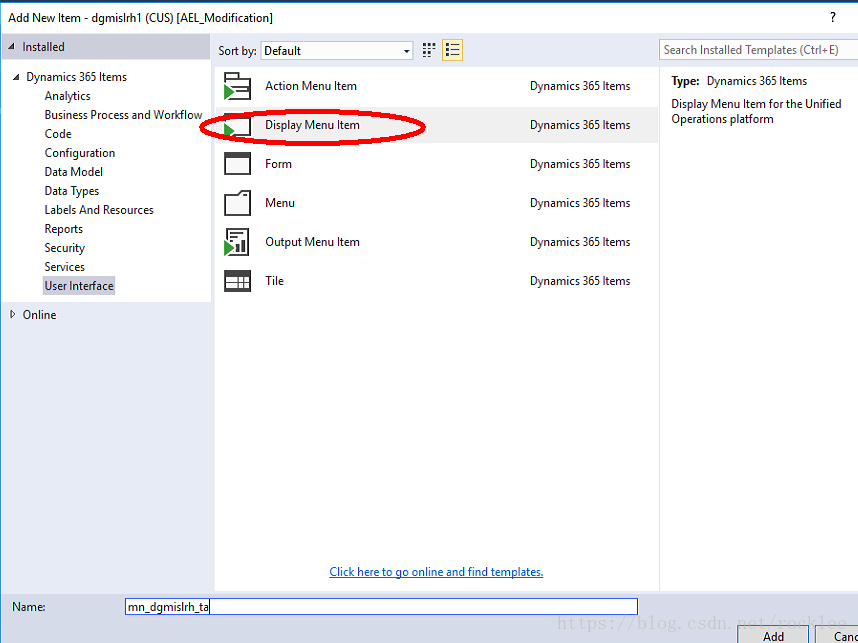Pick the Tile template icon

237,281
